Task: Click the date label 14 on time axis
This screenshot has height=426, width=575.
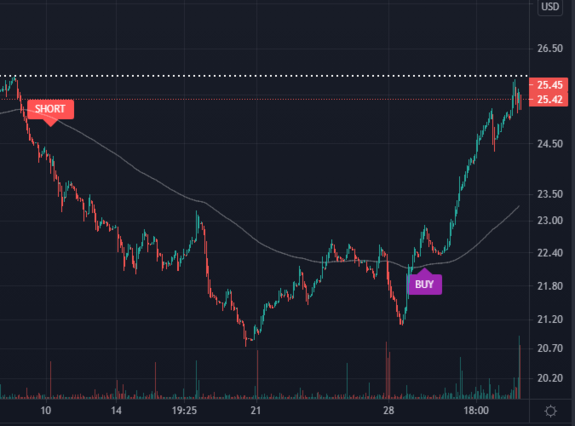Action: (116, 410)
